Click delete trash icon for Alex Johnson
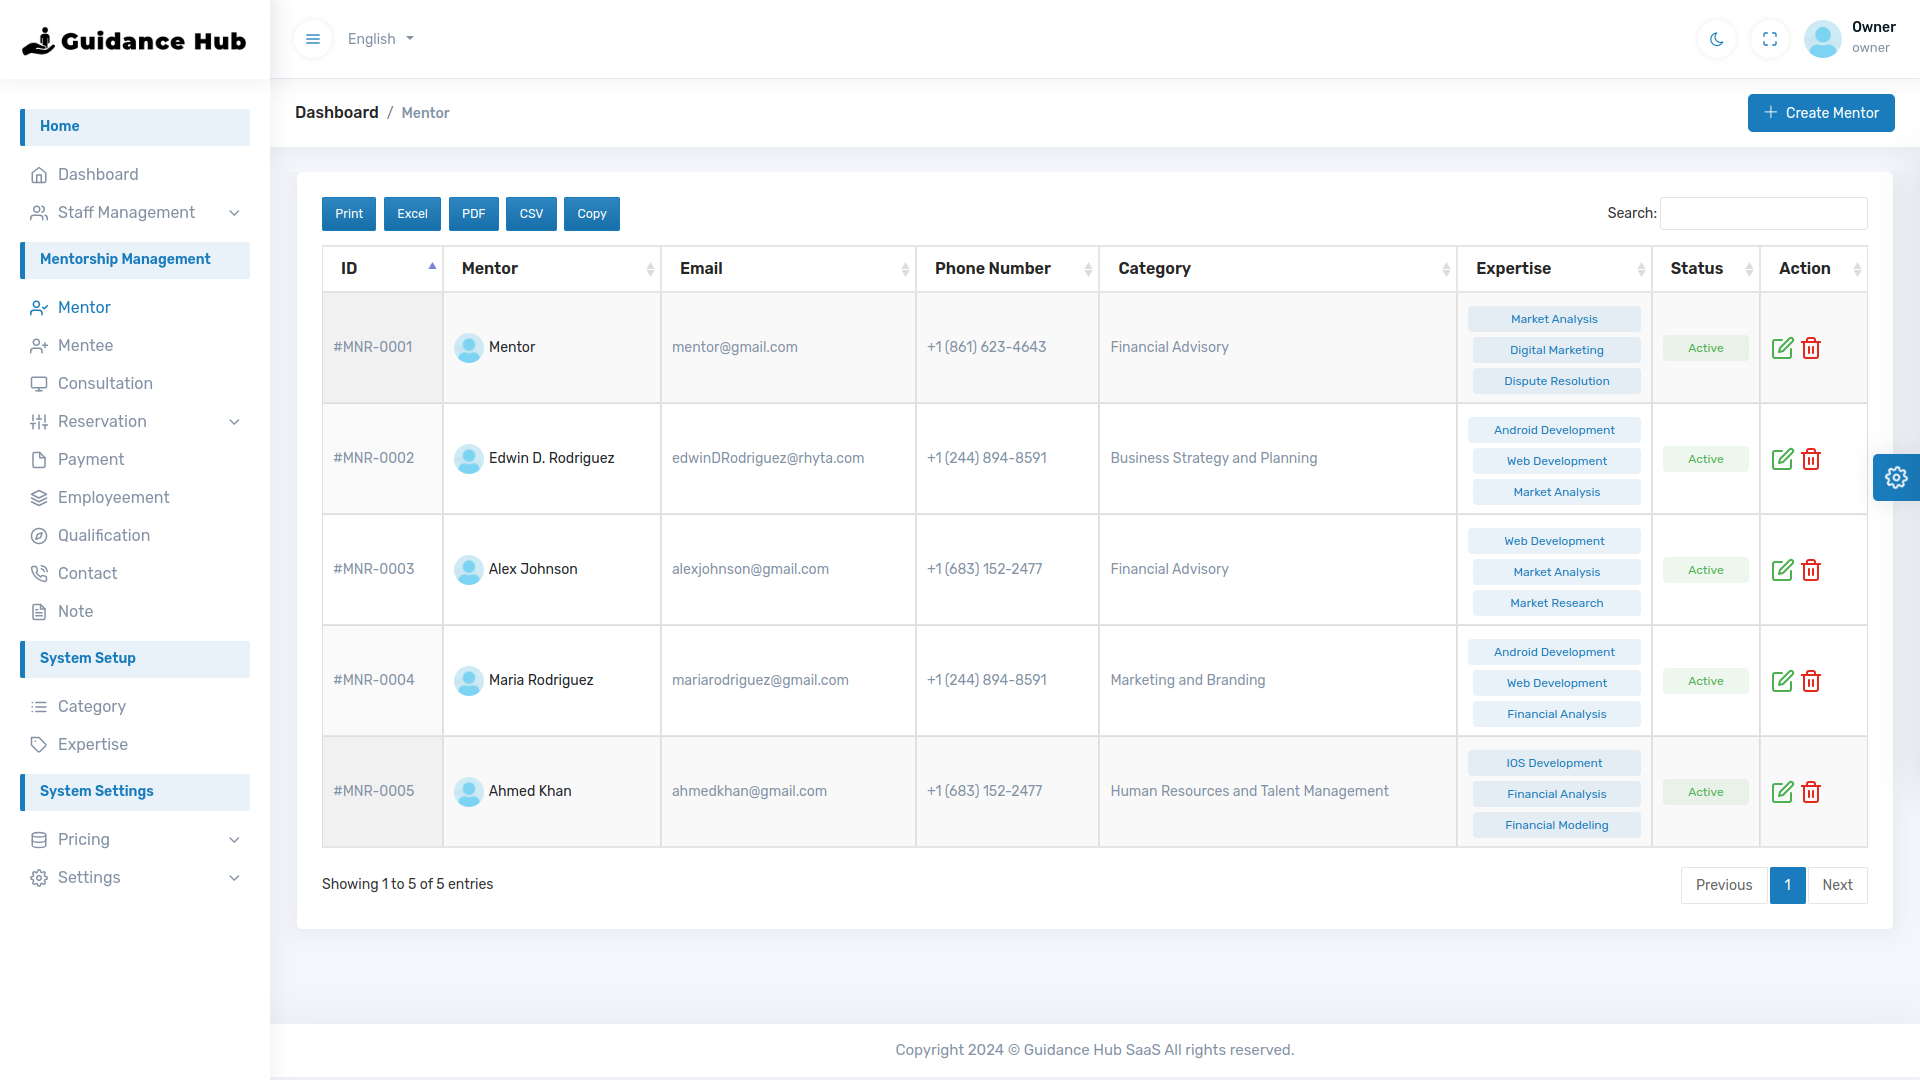Screen dimensions: 1920x1080 [1811, 570]
